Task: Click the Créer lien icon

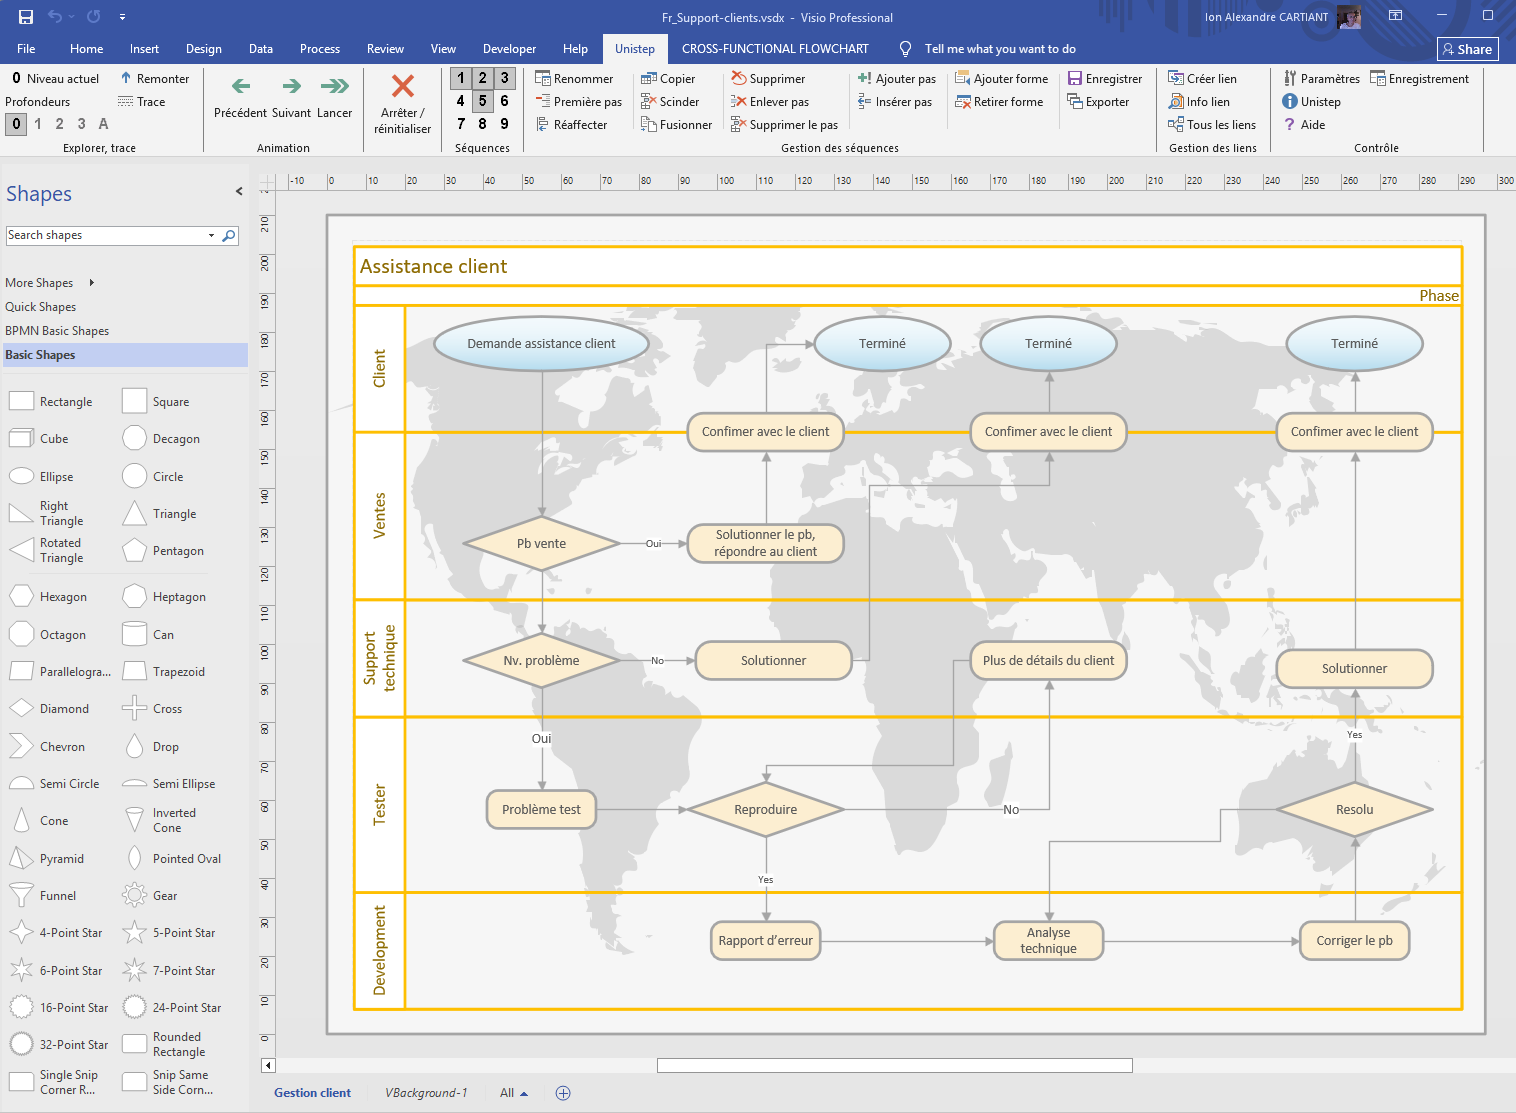Action: (1176, 78)
